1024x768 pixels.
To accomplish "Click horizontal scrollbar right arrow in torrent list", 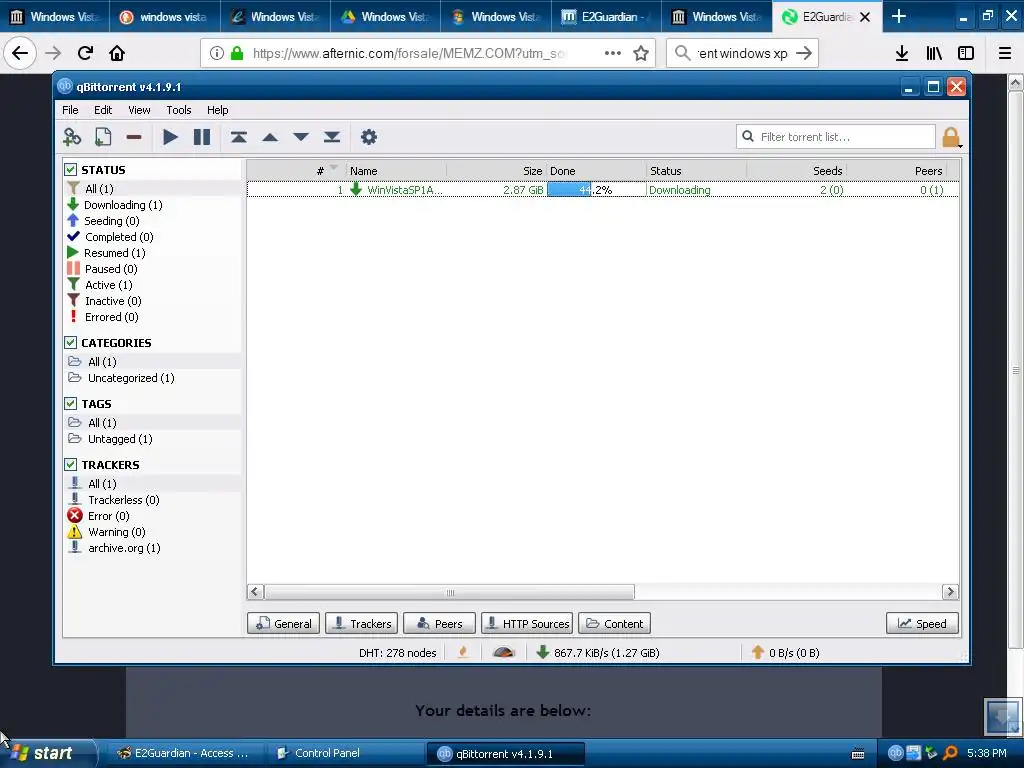I will (x=950, y=592).
